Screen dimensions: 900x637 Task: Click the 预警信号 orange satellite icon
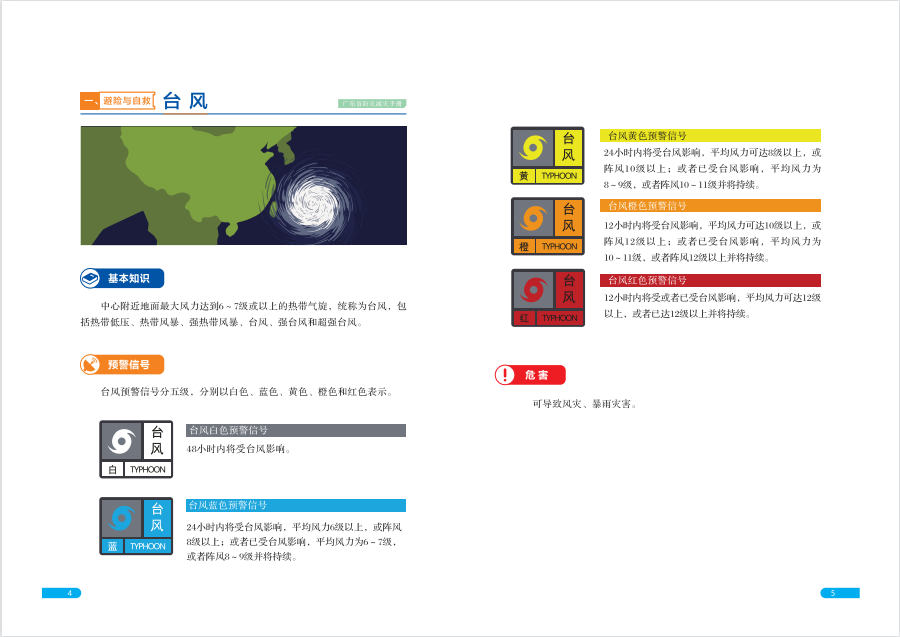tap(91, 365)
